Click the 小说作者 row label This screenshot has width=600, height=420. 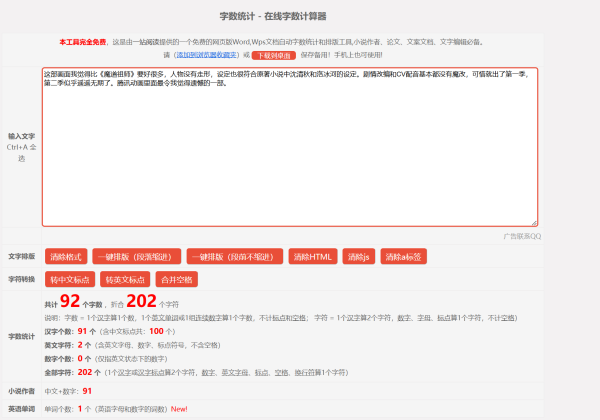click(21, 391)
